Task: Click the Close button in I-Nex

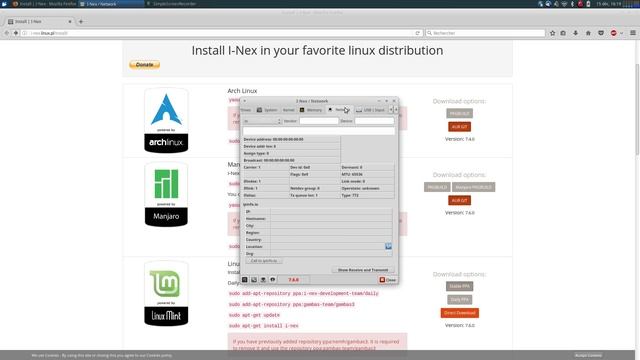Action: 388,280
